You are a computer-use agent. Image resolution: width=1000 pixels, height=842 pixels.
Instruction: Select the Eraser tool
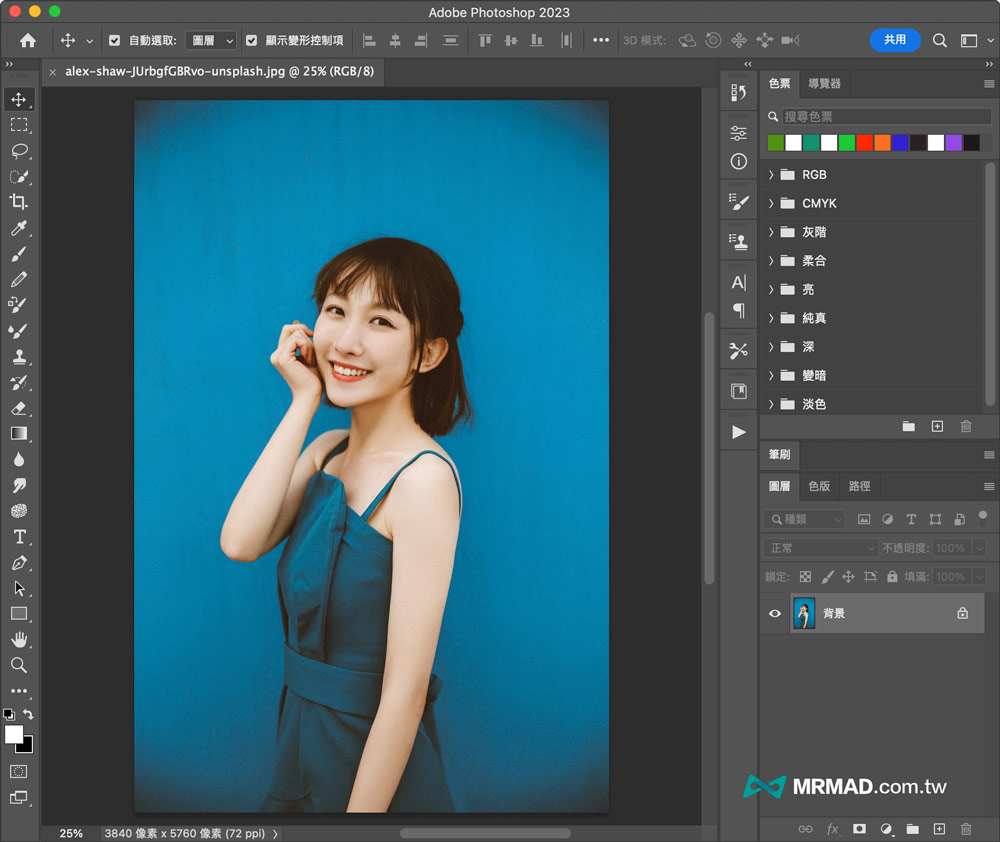(19, 408)
